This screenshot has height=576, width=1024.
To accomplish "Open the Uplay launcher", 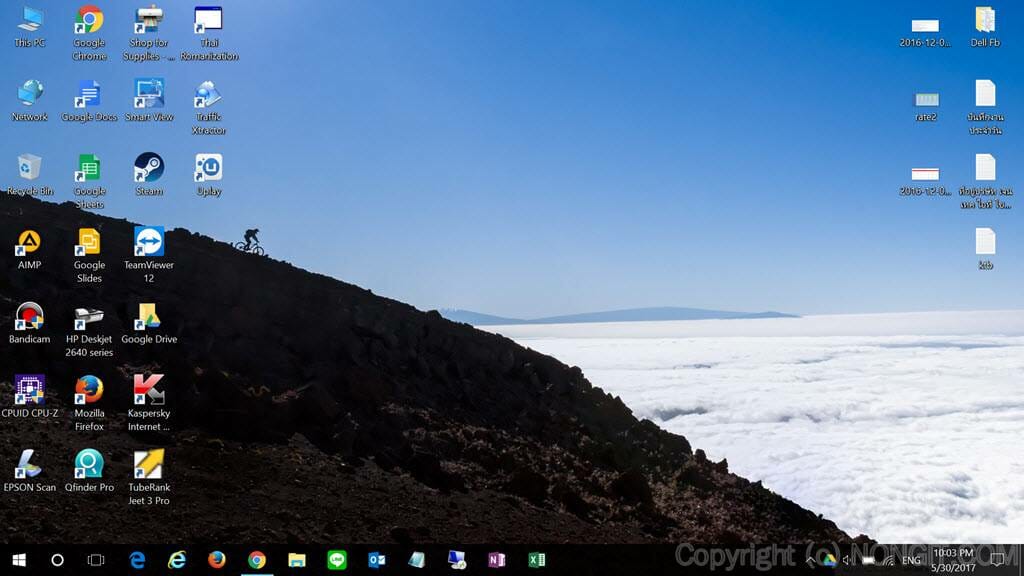I will [208, 165].
